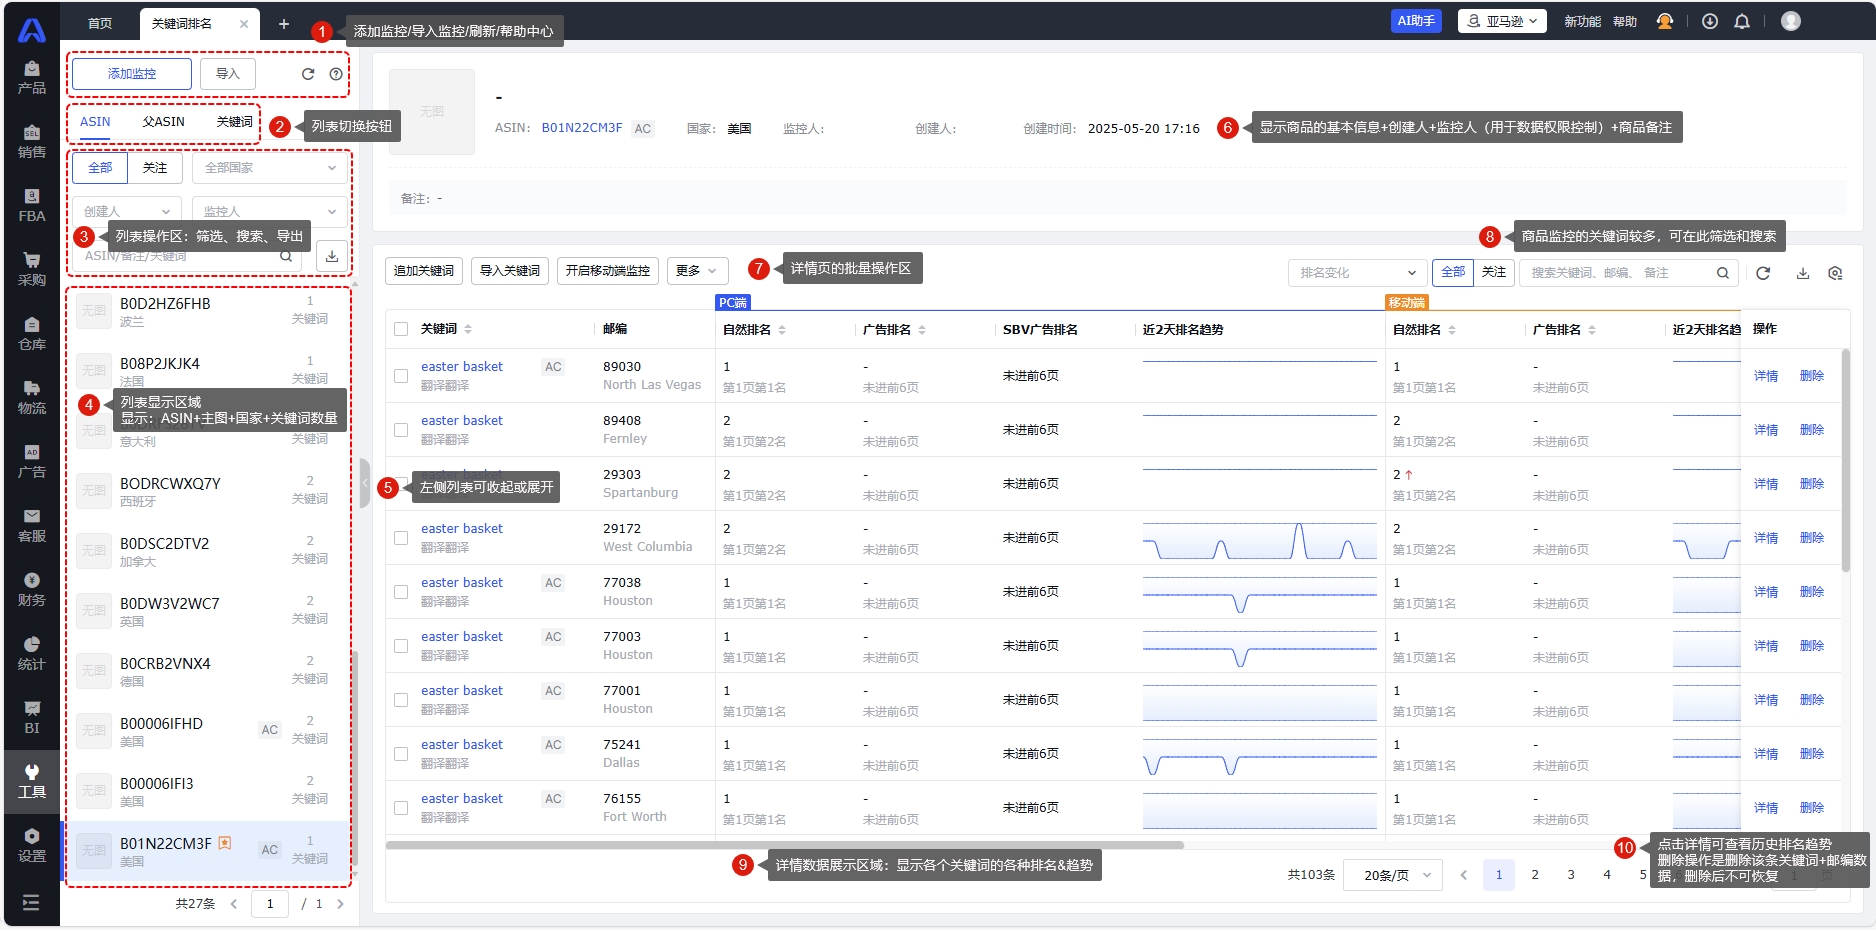Open the 财务 sidebar module
This screenshot has height=930, width=1876.
(x=32, y=590)
